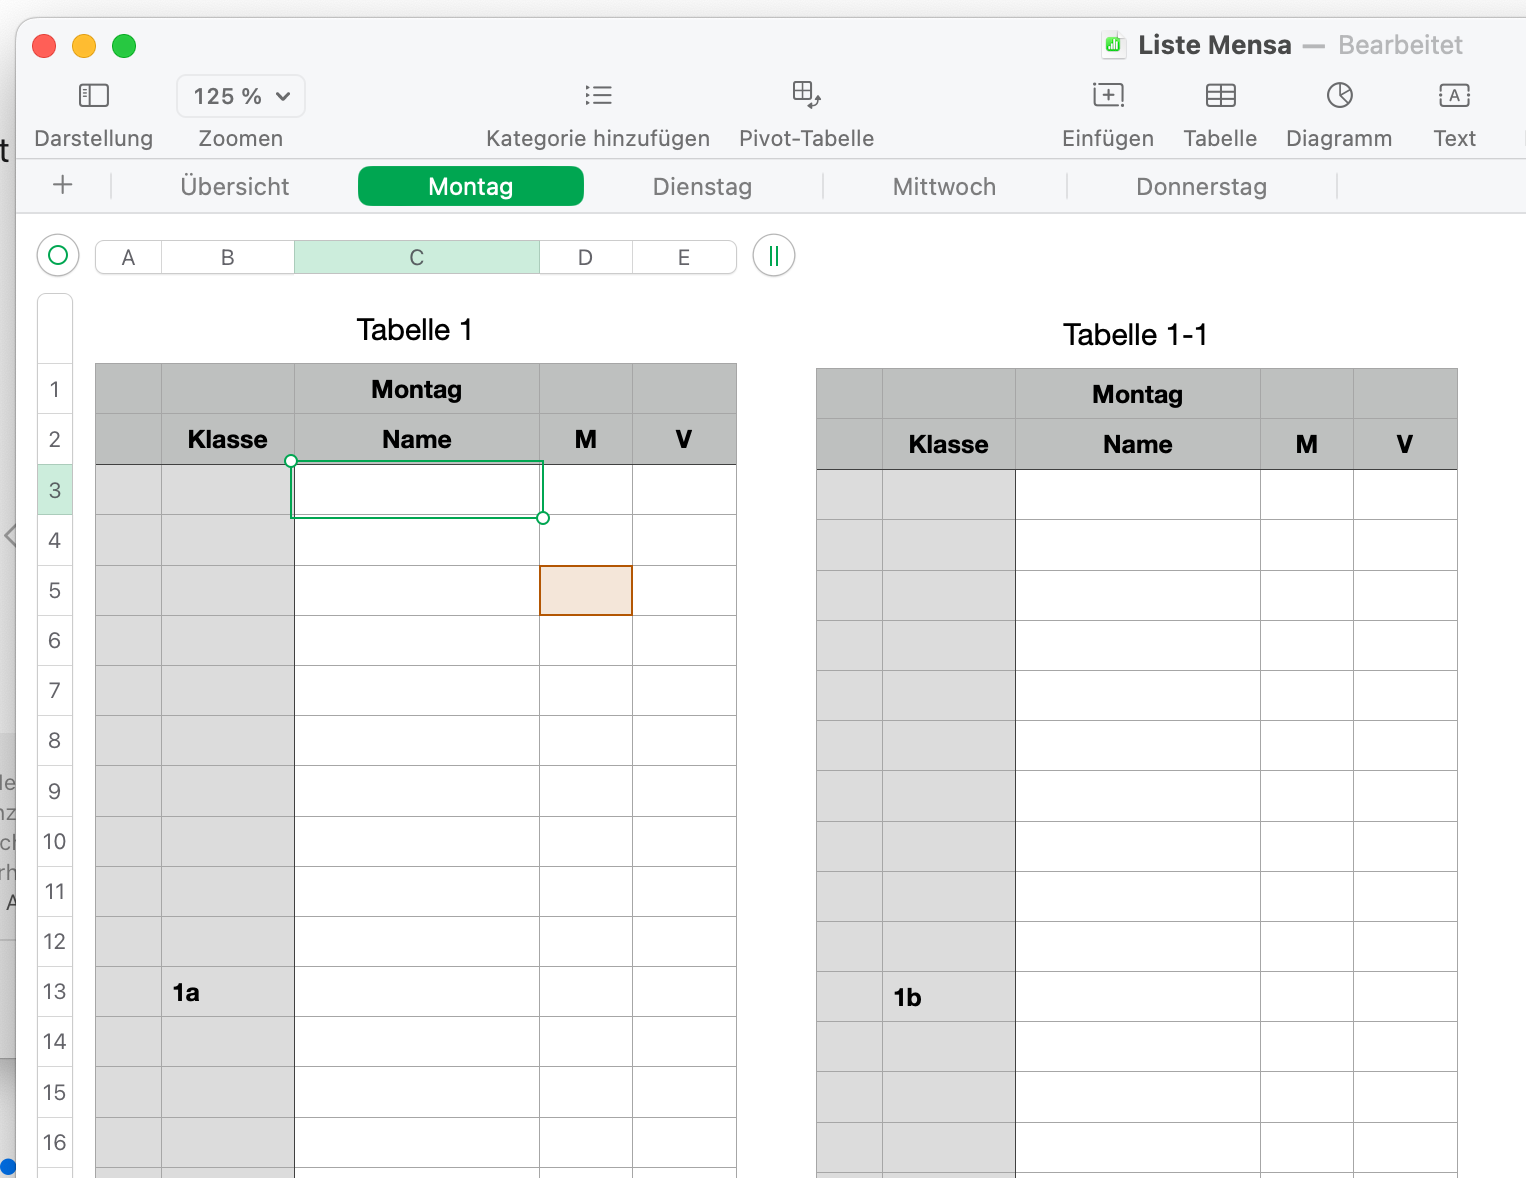Viewport: 1526px width, 1178px height.
Task: Click the Kategorie hinzufügen list icon
Action: click(598, 96)
